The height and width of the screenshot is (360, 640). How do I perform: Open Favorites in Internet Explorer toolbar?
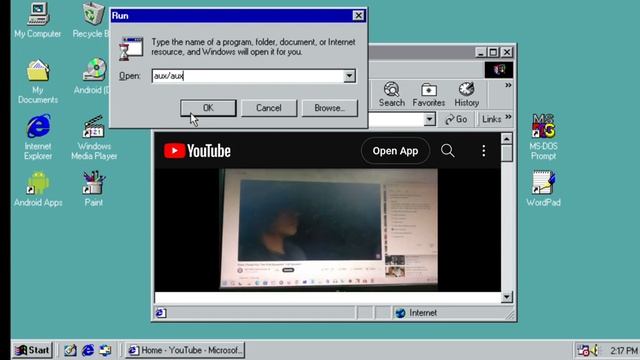tap(429, 95)
